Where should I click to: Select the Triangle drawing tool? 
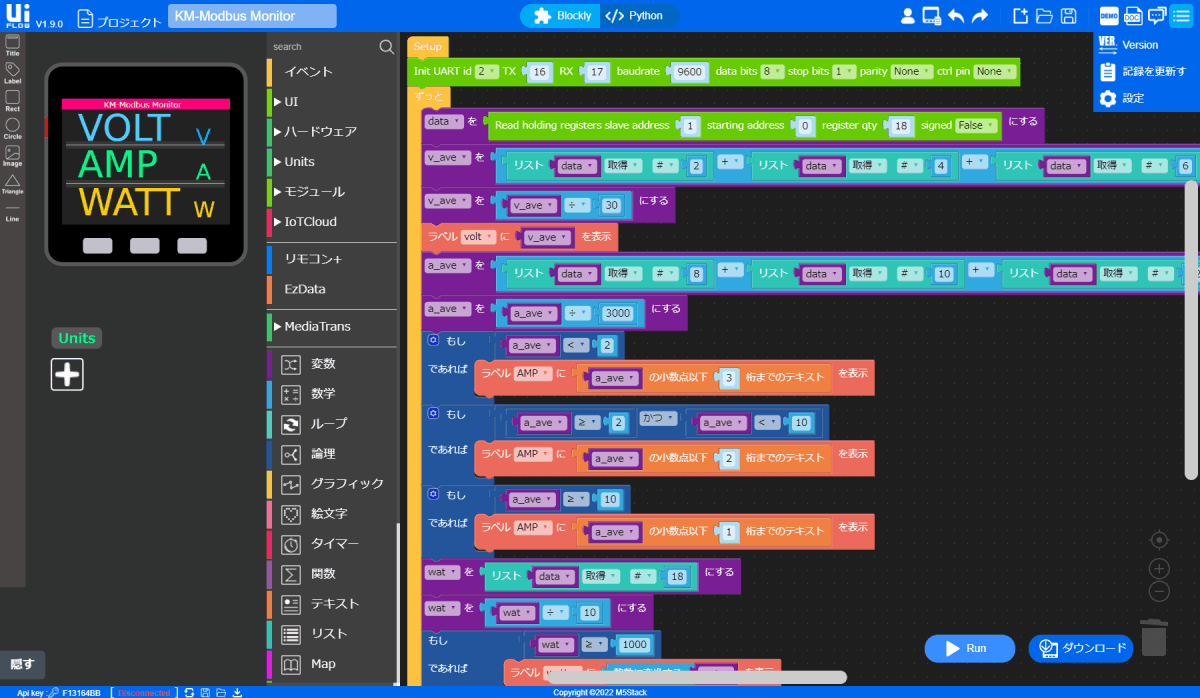point(12,180)
